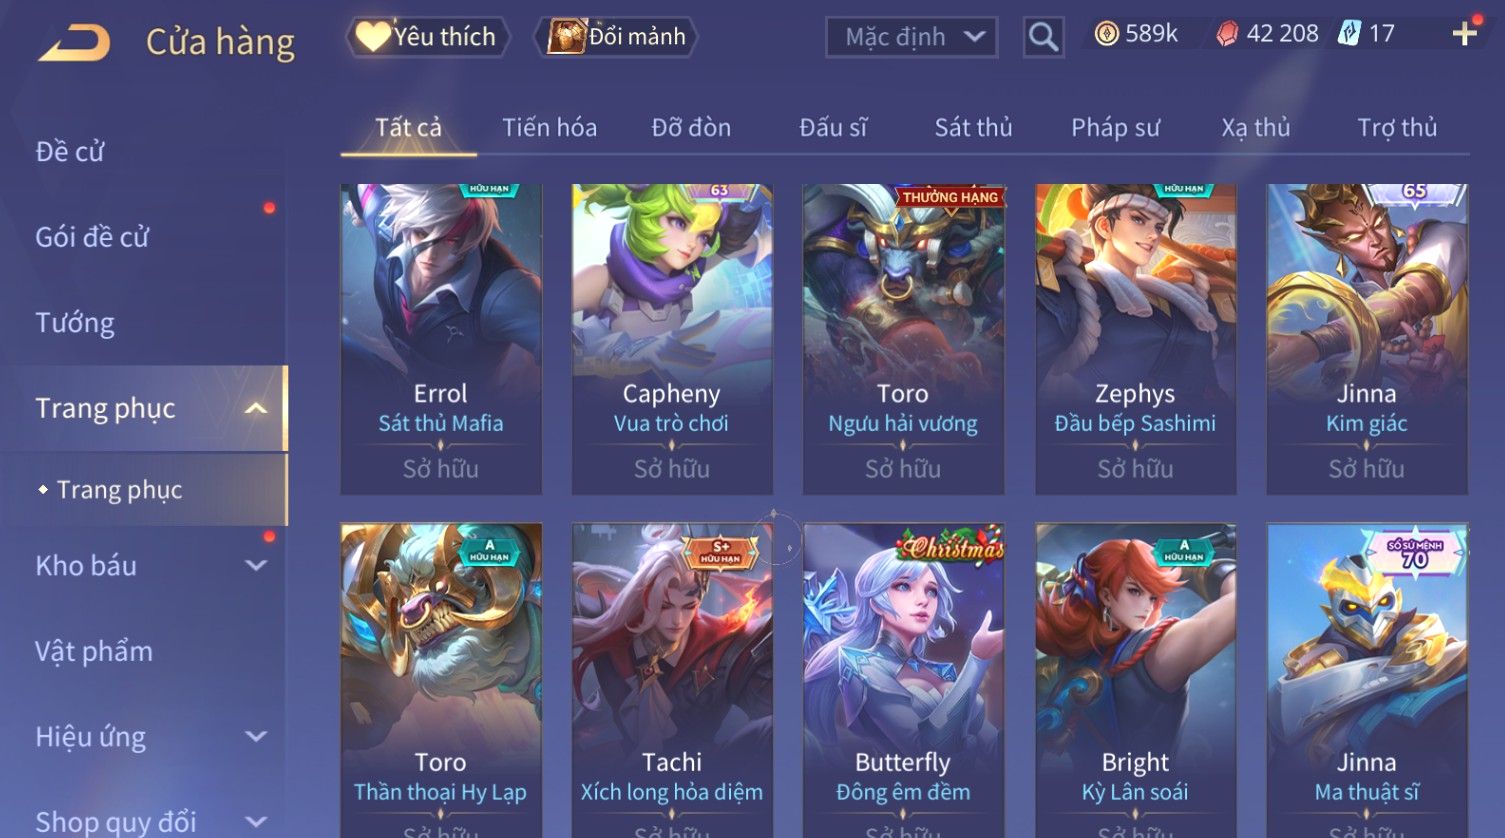The image size is (1505, 838).
Task: Click the plus icon to add currency
Action: point(1464,33)
